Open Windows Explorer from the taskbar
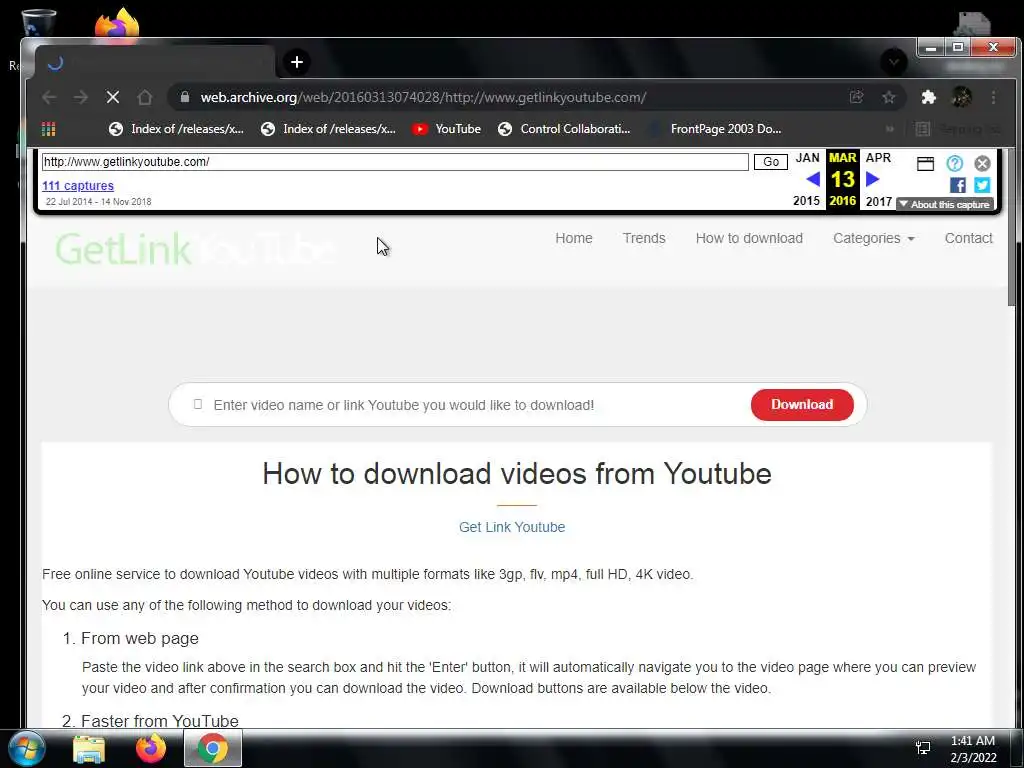 [89, 749]
